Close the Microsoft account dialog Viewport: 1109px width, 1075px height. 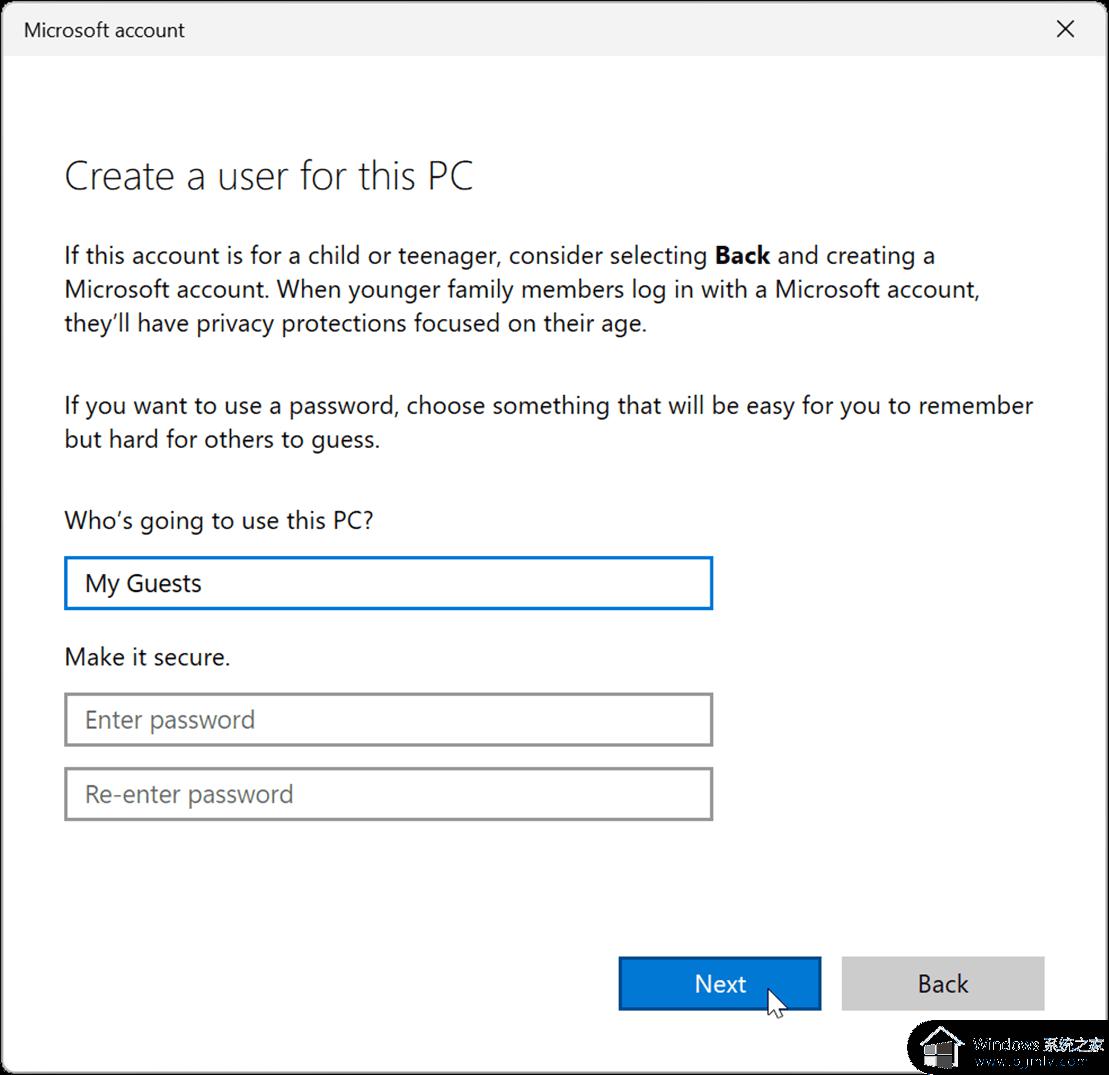click(1065, 29)
